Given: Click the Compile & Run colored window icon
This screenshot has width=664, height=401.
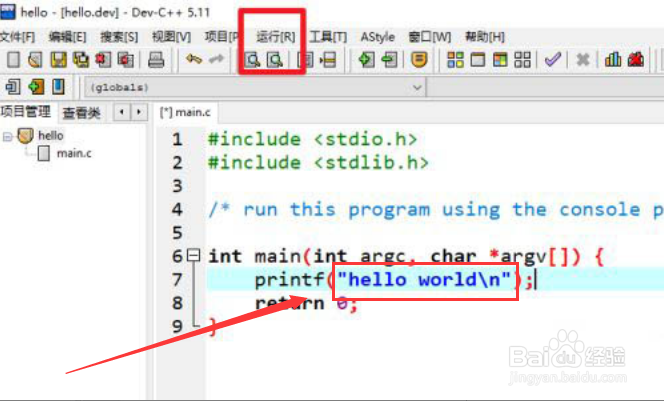Looking at the screenshot, I should point(500,60).
